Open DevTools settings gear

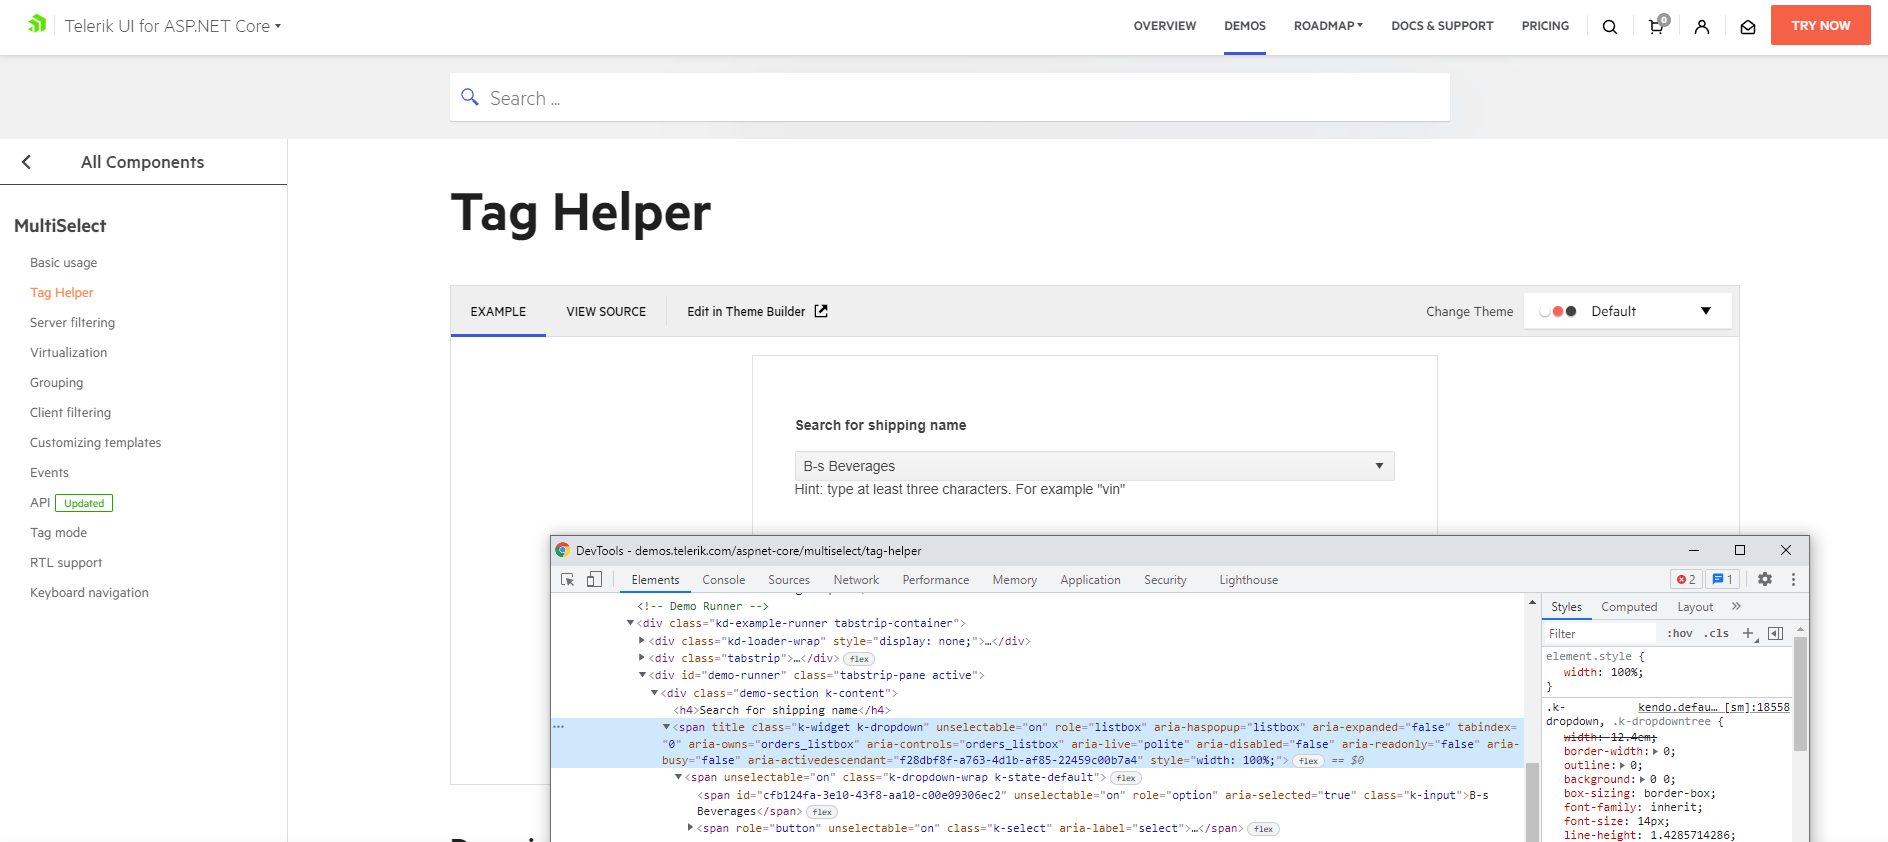tap(1765, 580)
